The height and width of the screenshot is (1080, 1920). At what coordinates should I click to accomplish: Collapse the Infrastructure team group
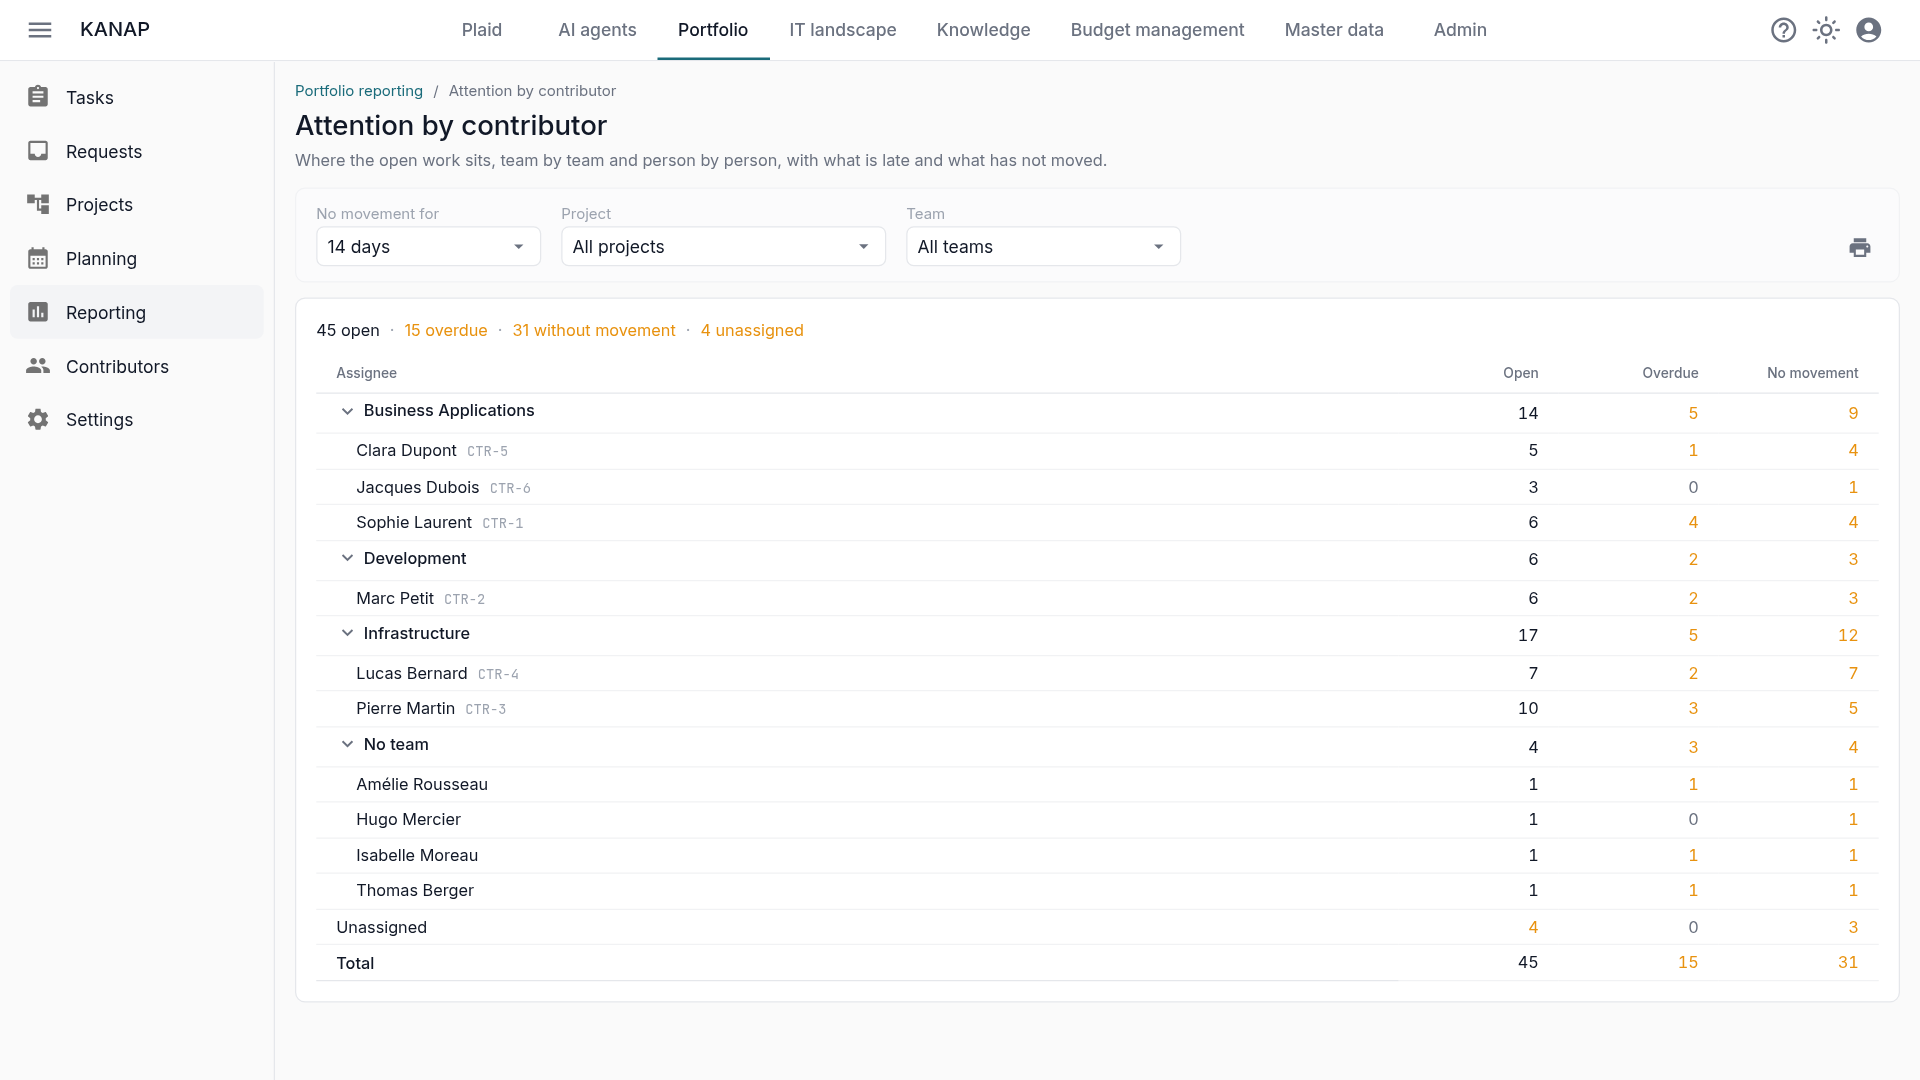347,633
